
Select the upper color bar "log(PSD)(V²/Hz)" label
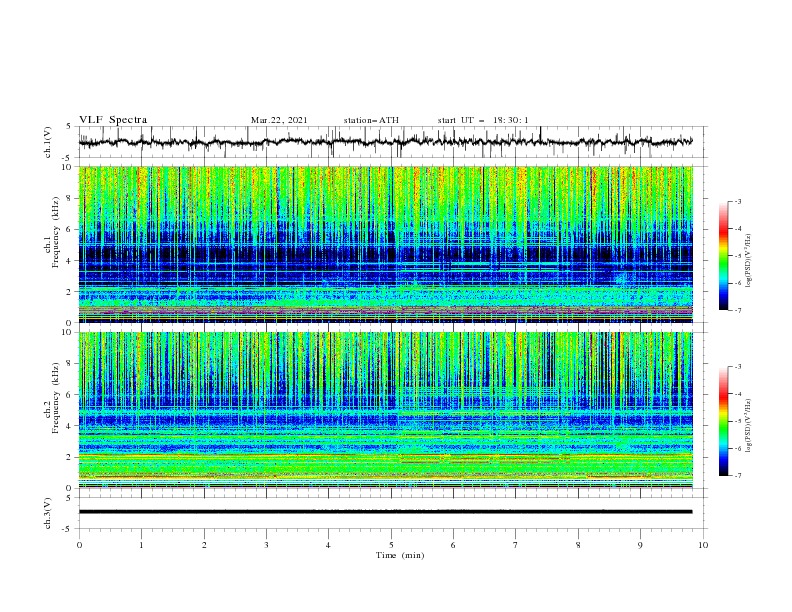point(749,261)
